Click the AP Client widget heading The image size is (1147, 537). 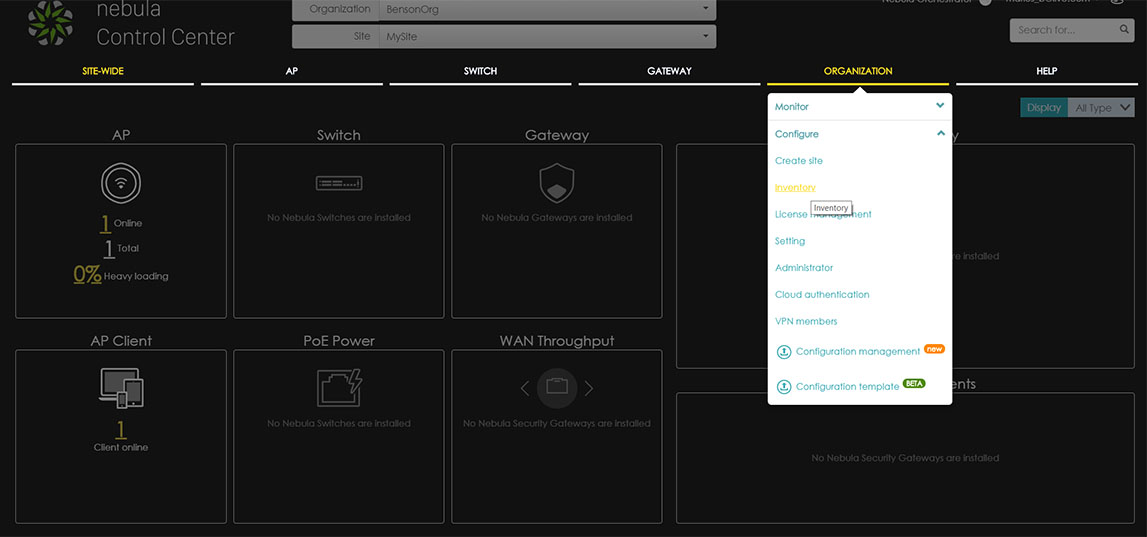121,341
